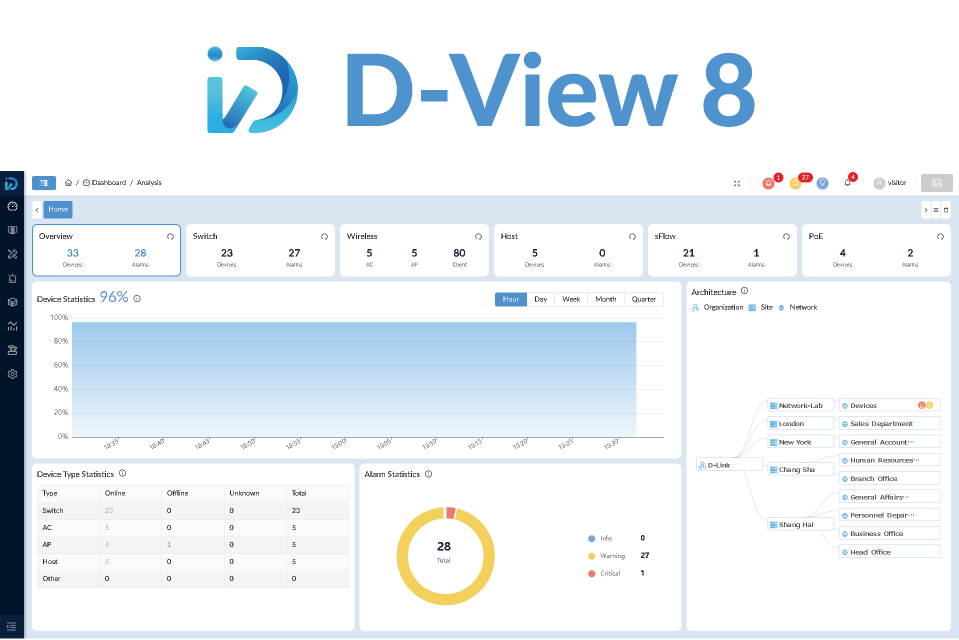
Task: Expand the sidebar using the bottom menu icon
Action: pos(12,626)
